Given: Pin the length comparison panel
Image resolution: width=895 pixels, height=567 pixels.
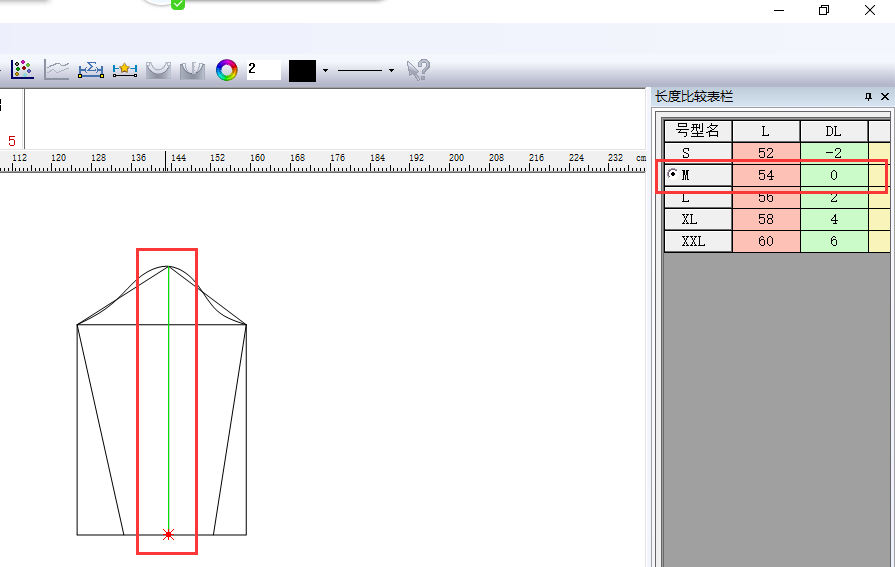Looking at the screenshot, I should (868, 97).
